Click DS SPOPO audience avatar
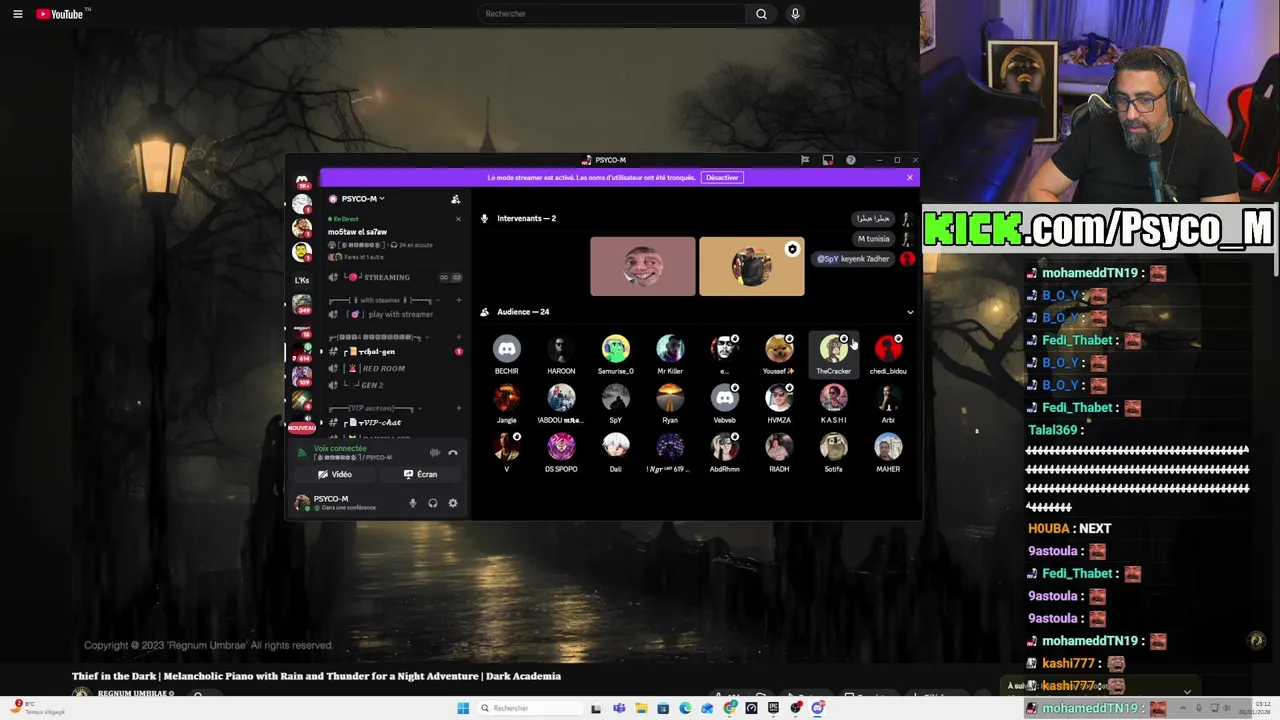The width and height of the screenshot is (1280, 720). pos(561,447)
